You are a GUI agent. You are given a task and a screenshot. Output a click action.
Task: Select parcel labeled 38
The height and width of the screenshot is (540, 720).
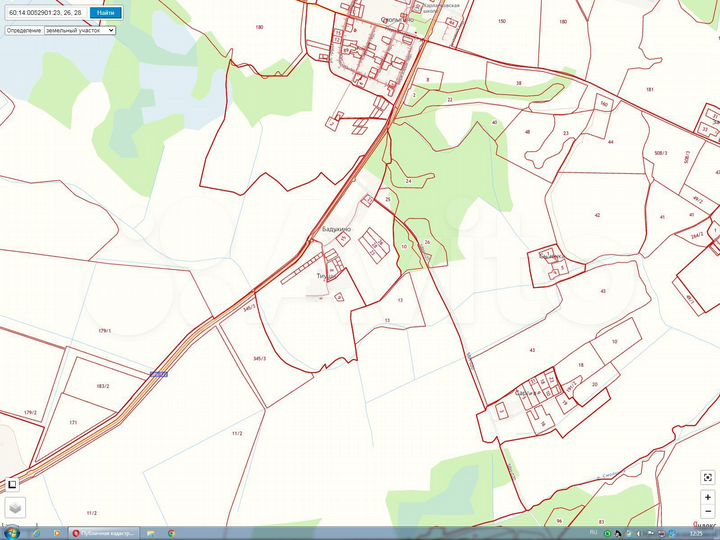[x=519, y=83]
